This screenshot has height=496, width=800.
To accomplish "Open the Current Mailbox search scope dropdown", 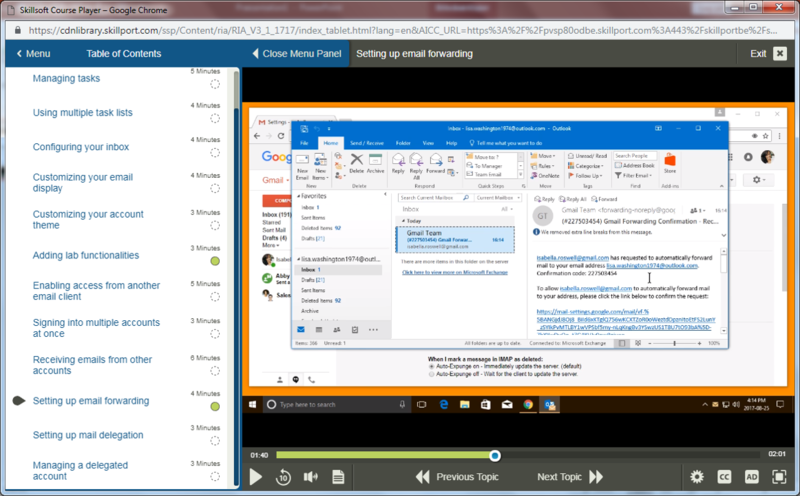I will pos(498,197).
